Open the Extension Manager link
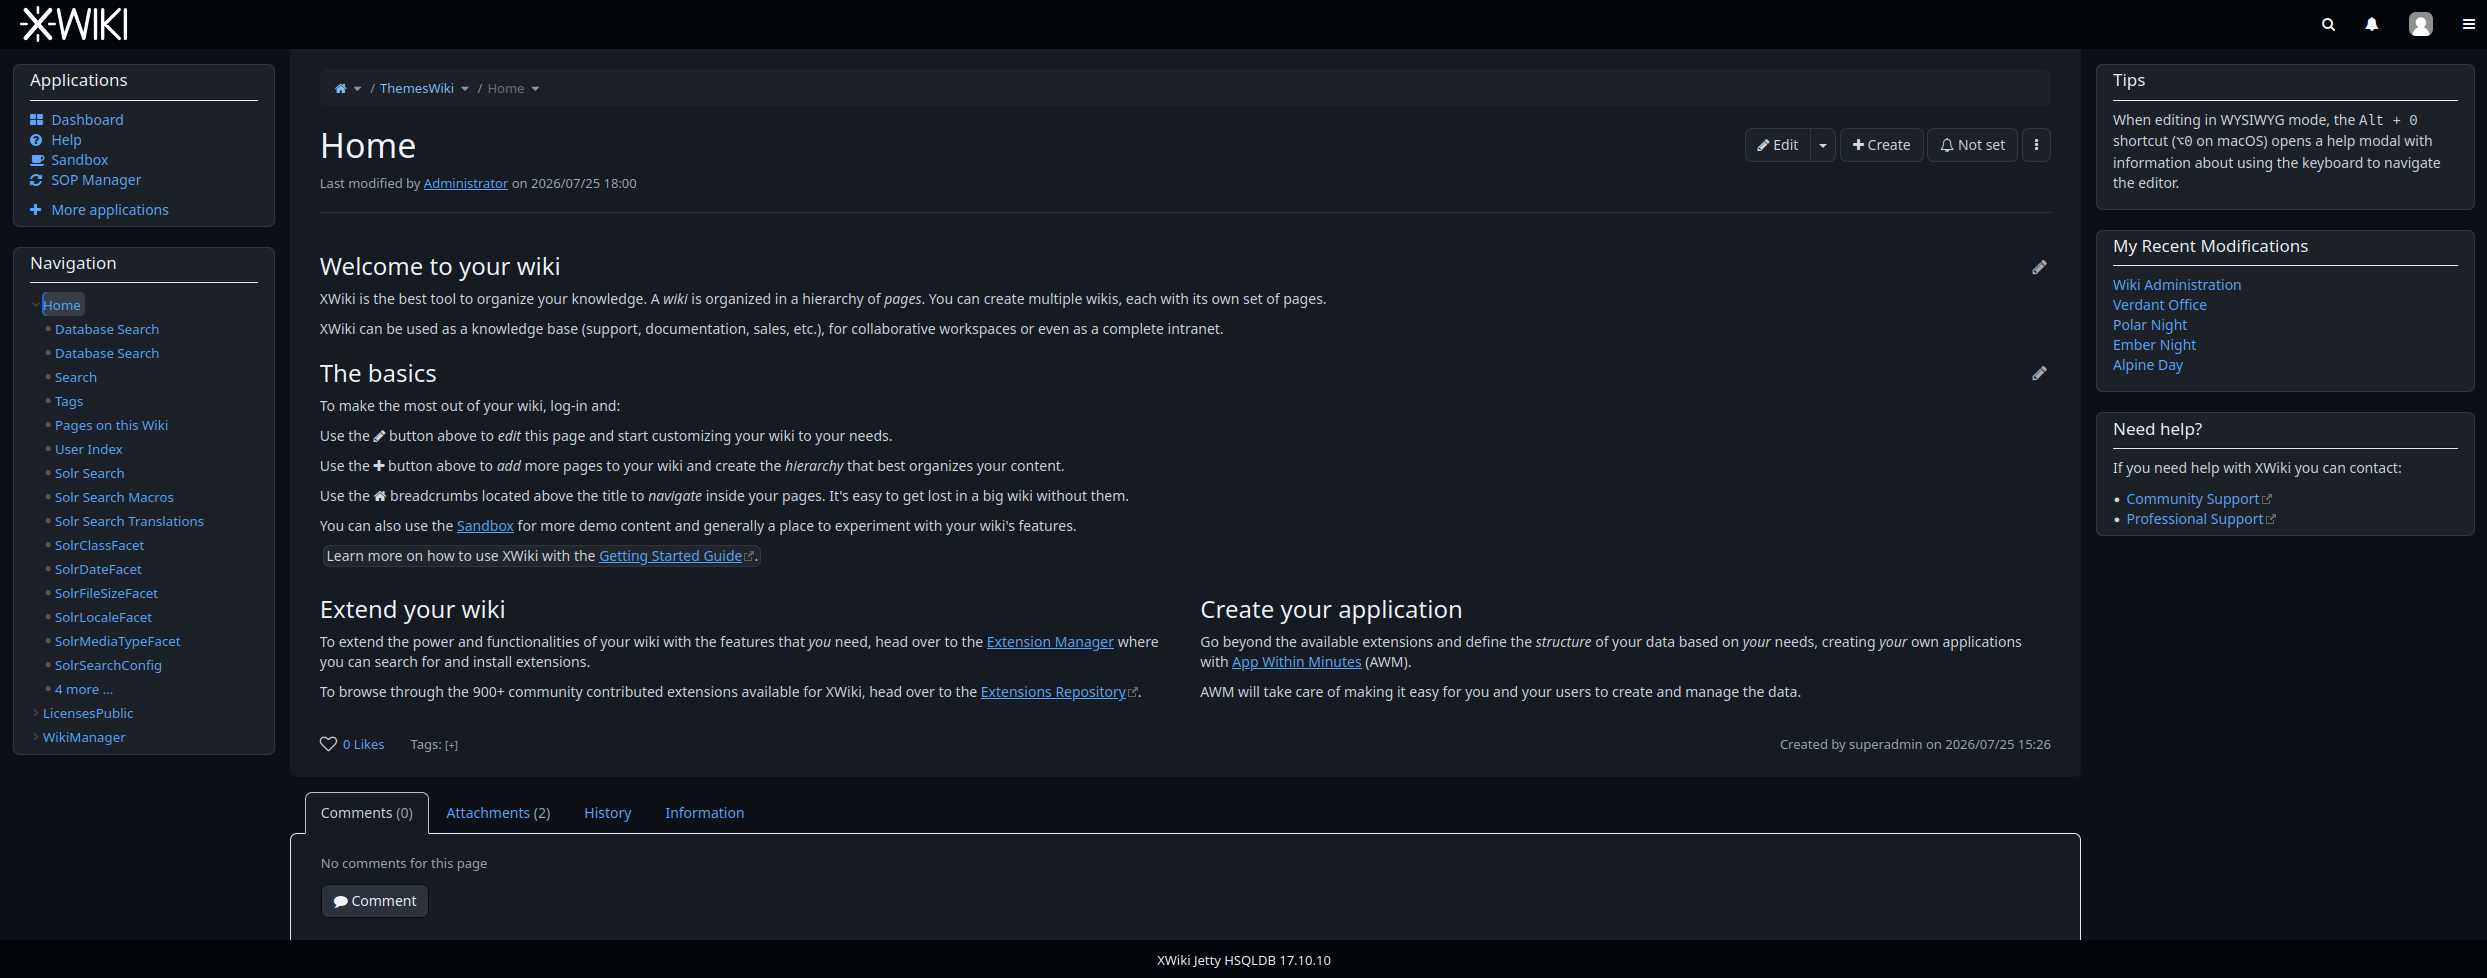Image resolution: width=2487 pixels, height=978 pixels. click(x=1050, y=642)
